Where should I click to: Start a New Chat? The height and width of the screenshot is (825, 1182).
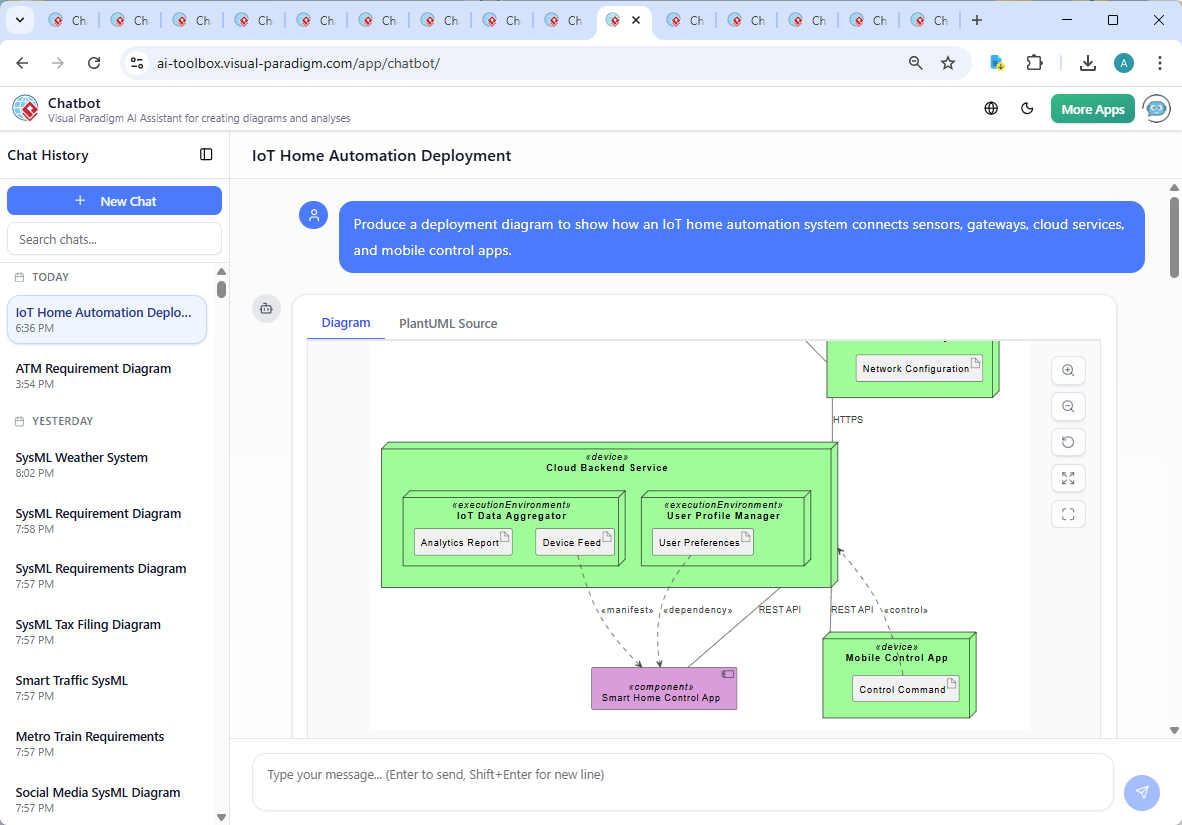point(114,201)
